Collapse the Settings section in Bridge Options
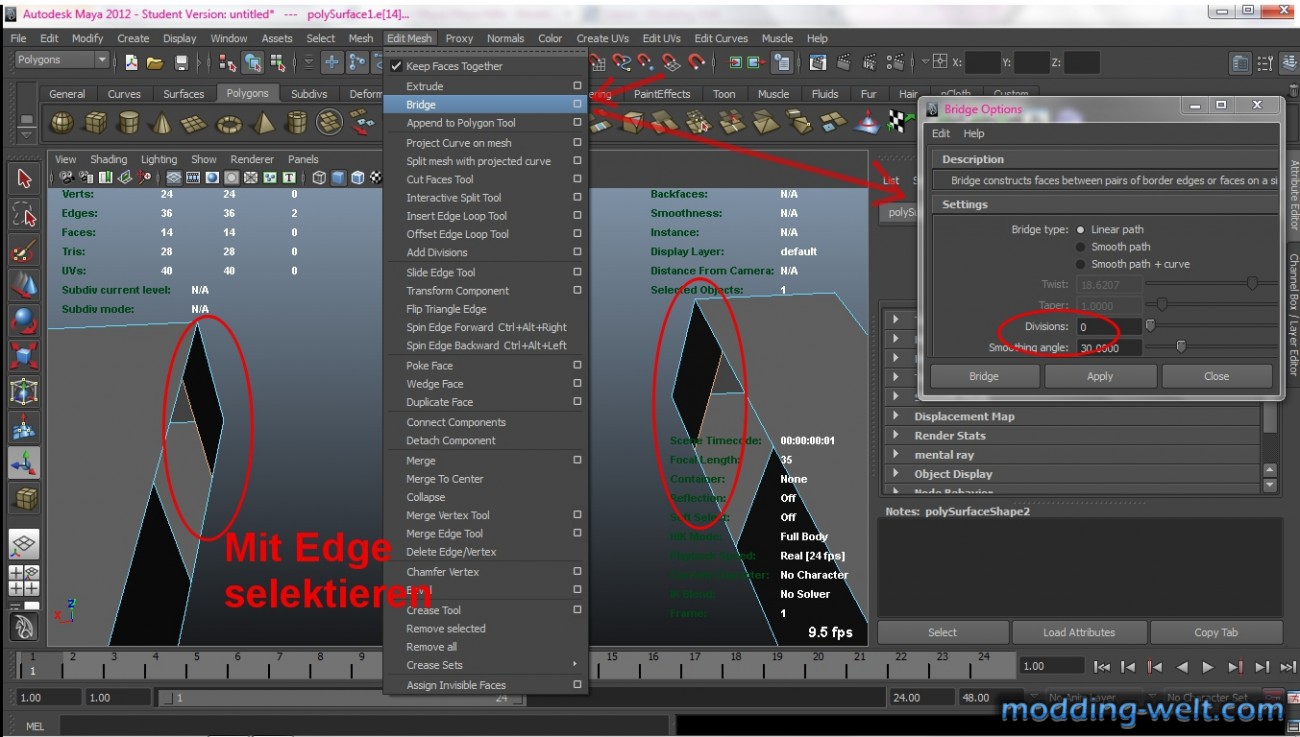This screenshot has width=1300, height=737. point(1105,204)
